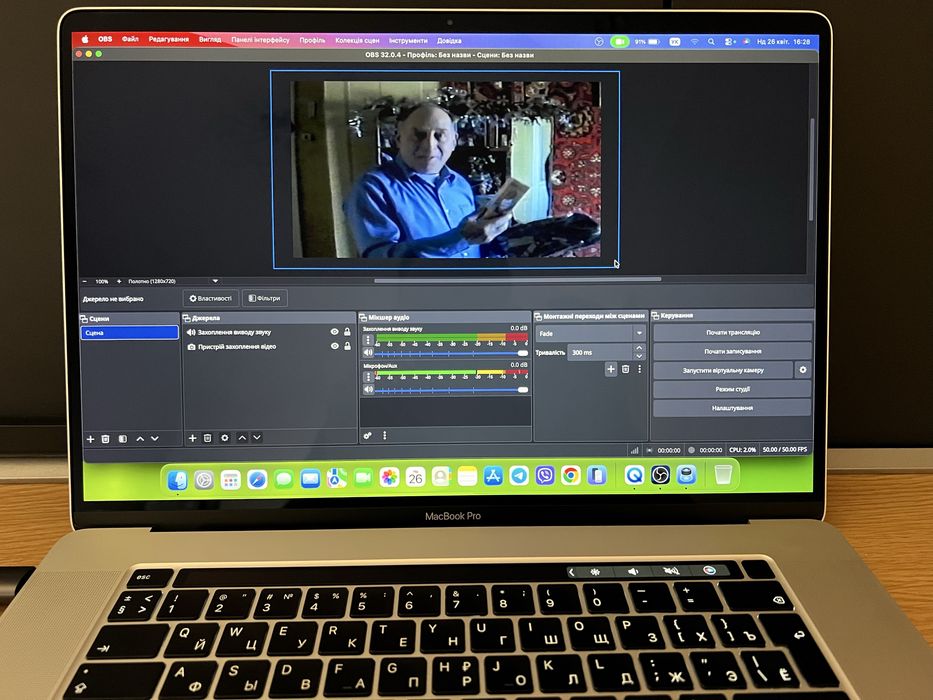Remove selected source with trash icon
The image size is (933, 700).
click(208, 438)
